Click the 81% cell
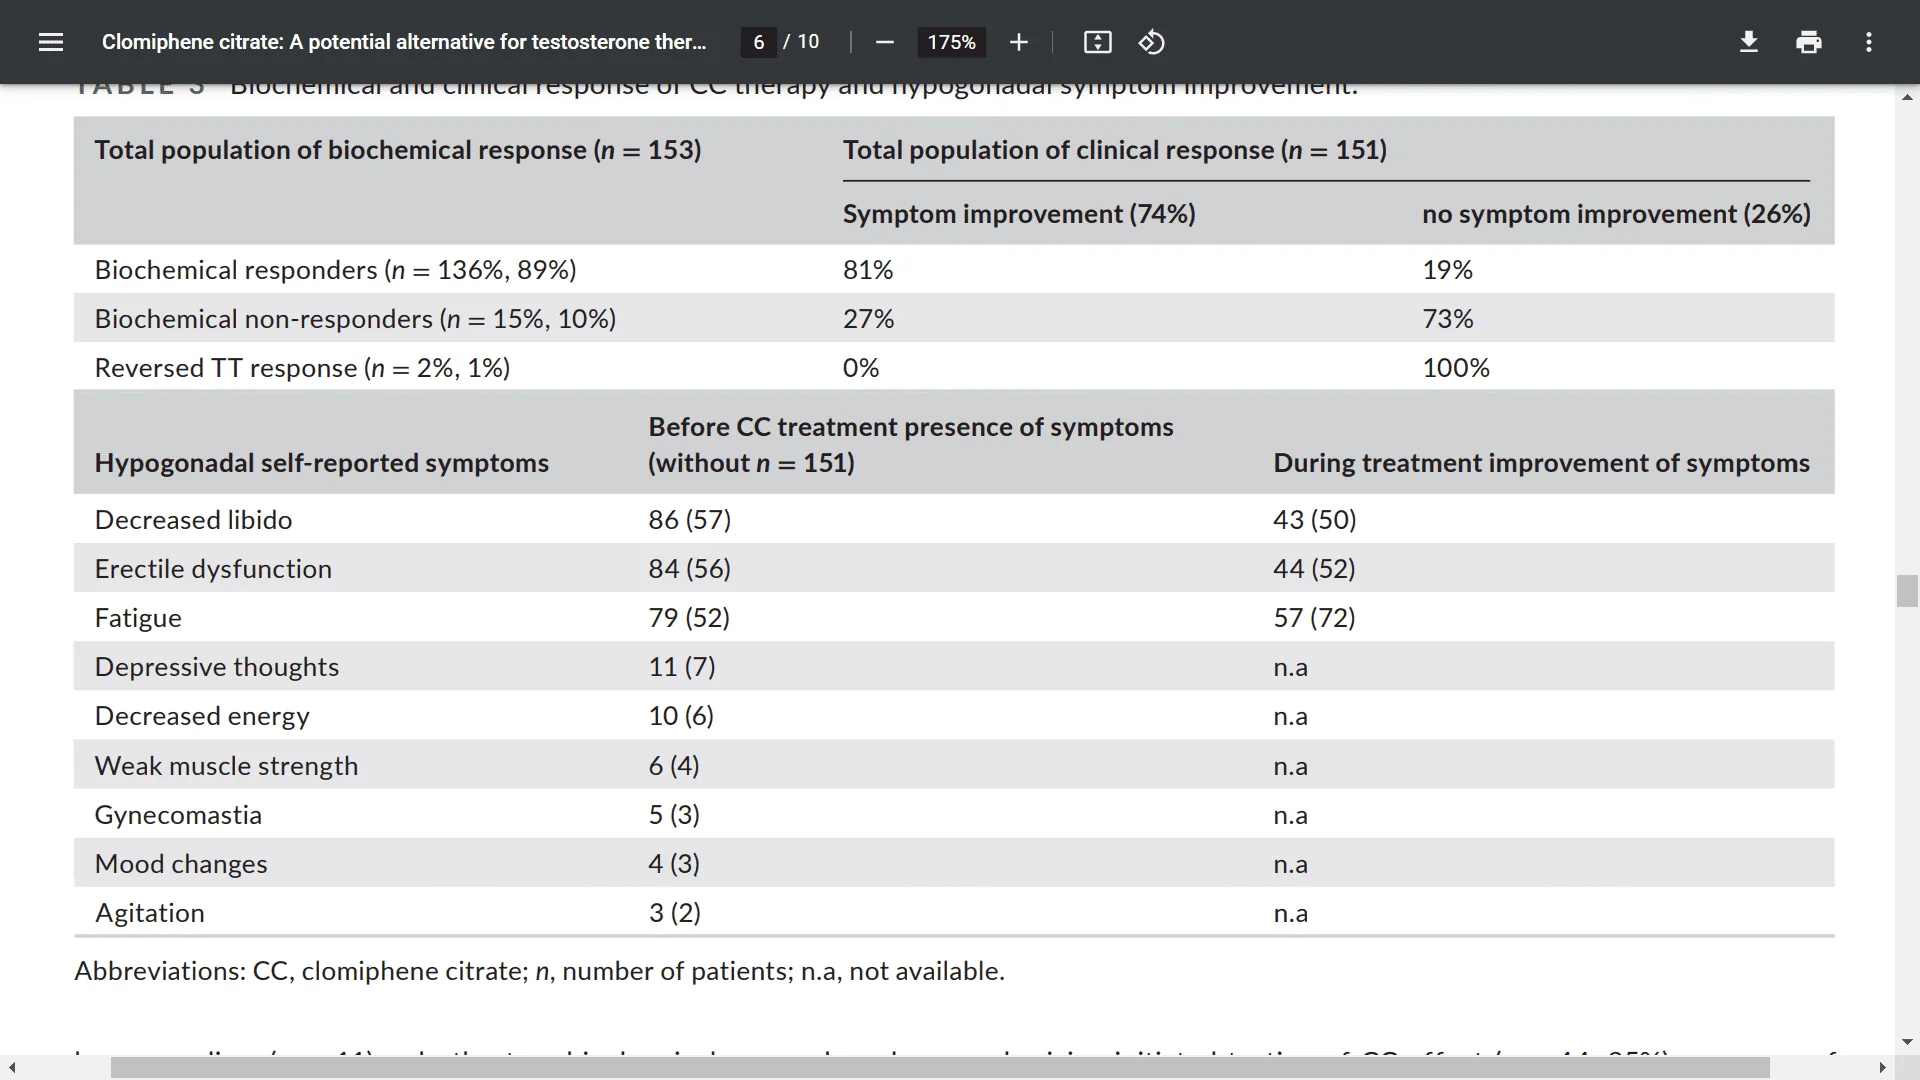This screenshot has width=1920, height=1080. 868,270
